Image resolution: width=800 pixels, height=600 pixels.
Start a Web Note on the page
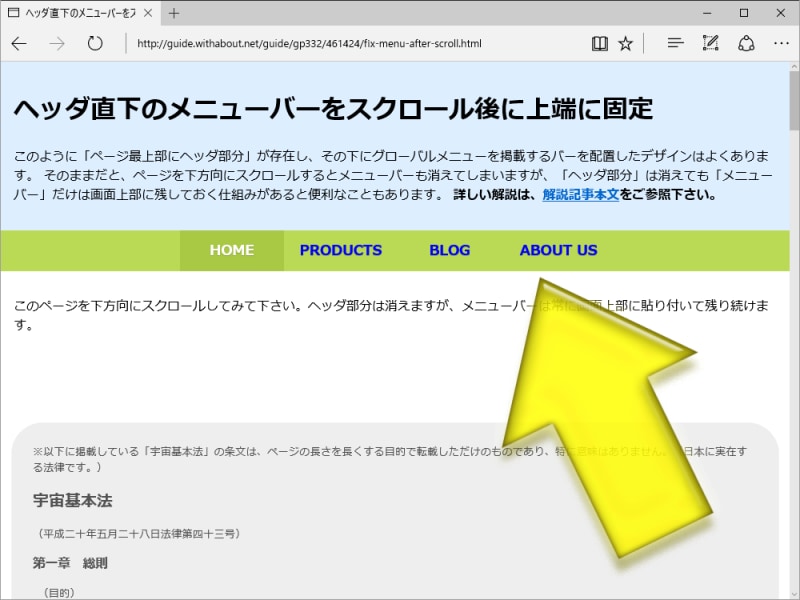pos(710,43)
